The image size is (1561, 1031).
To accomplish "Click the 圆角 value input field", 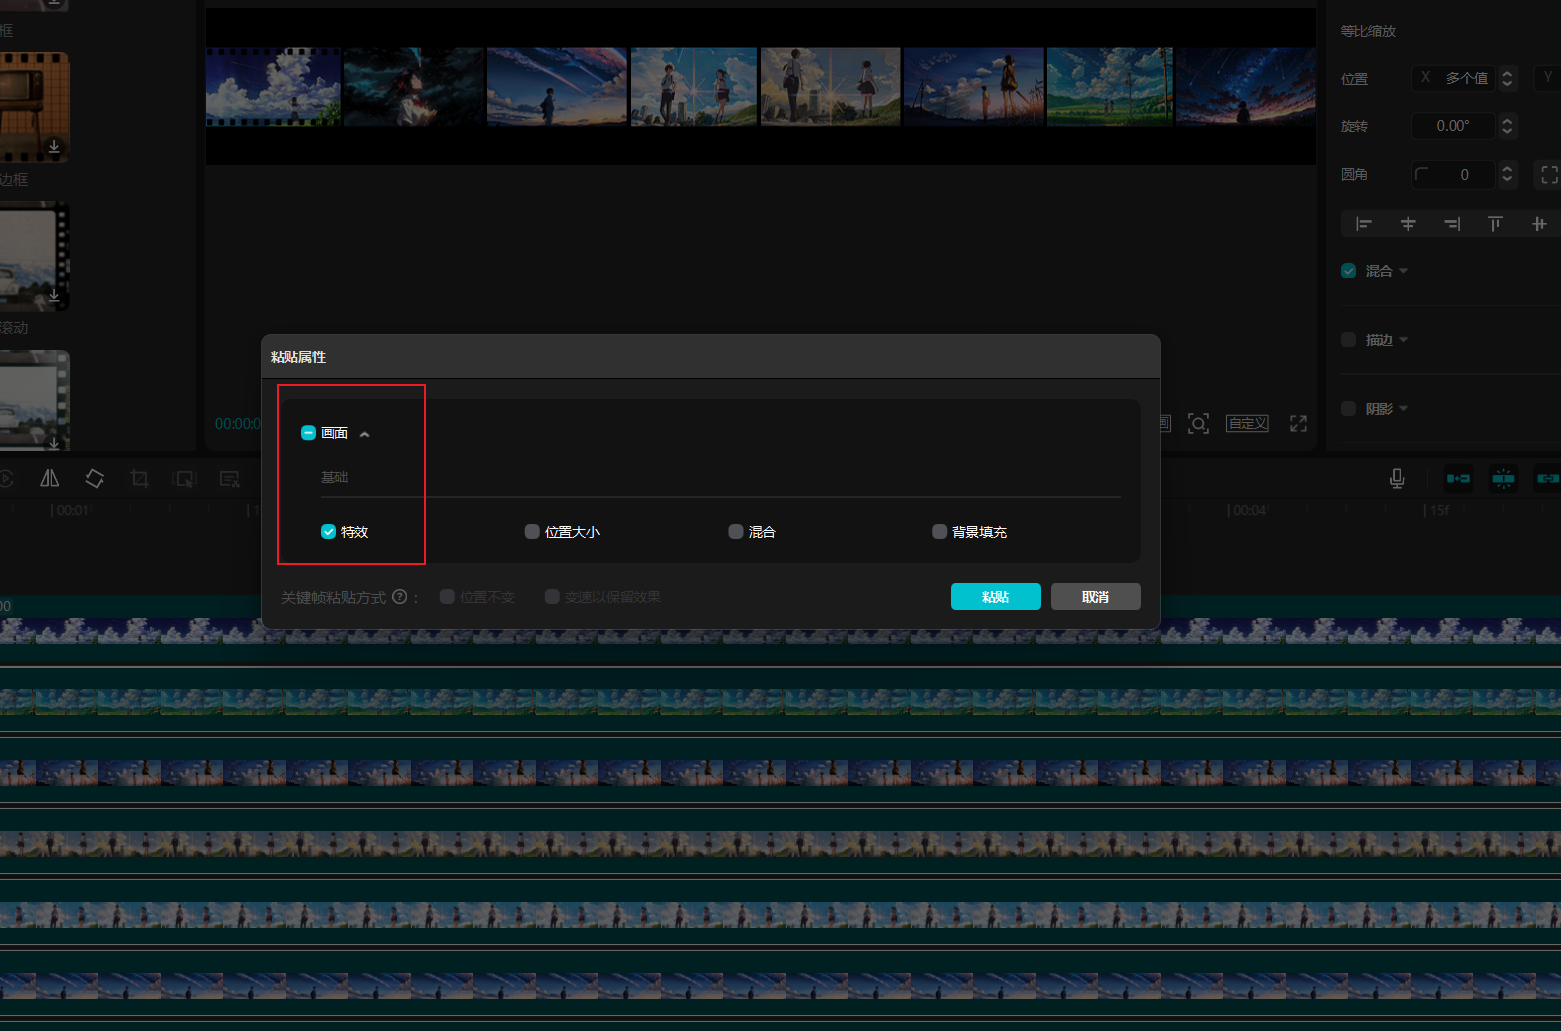I will [x=1453, y=174].
